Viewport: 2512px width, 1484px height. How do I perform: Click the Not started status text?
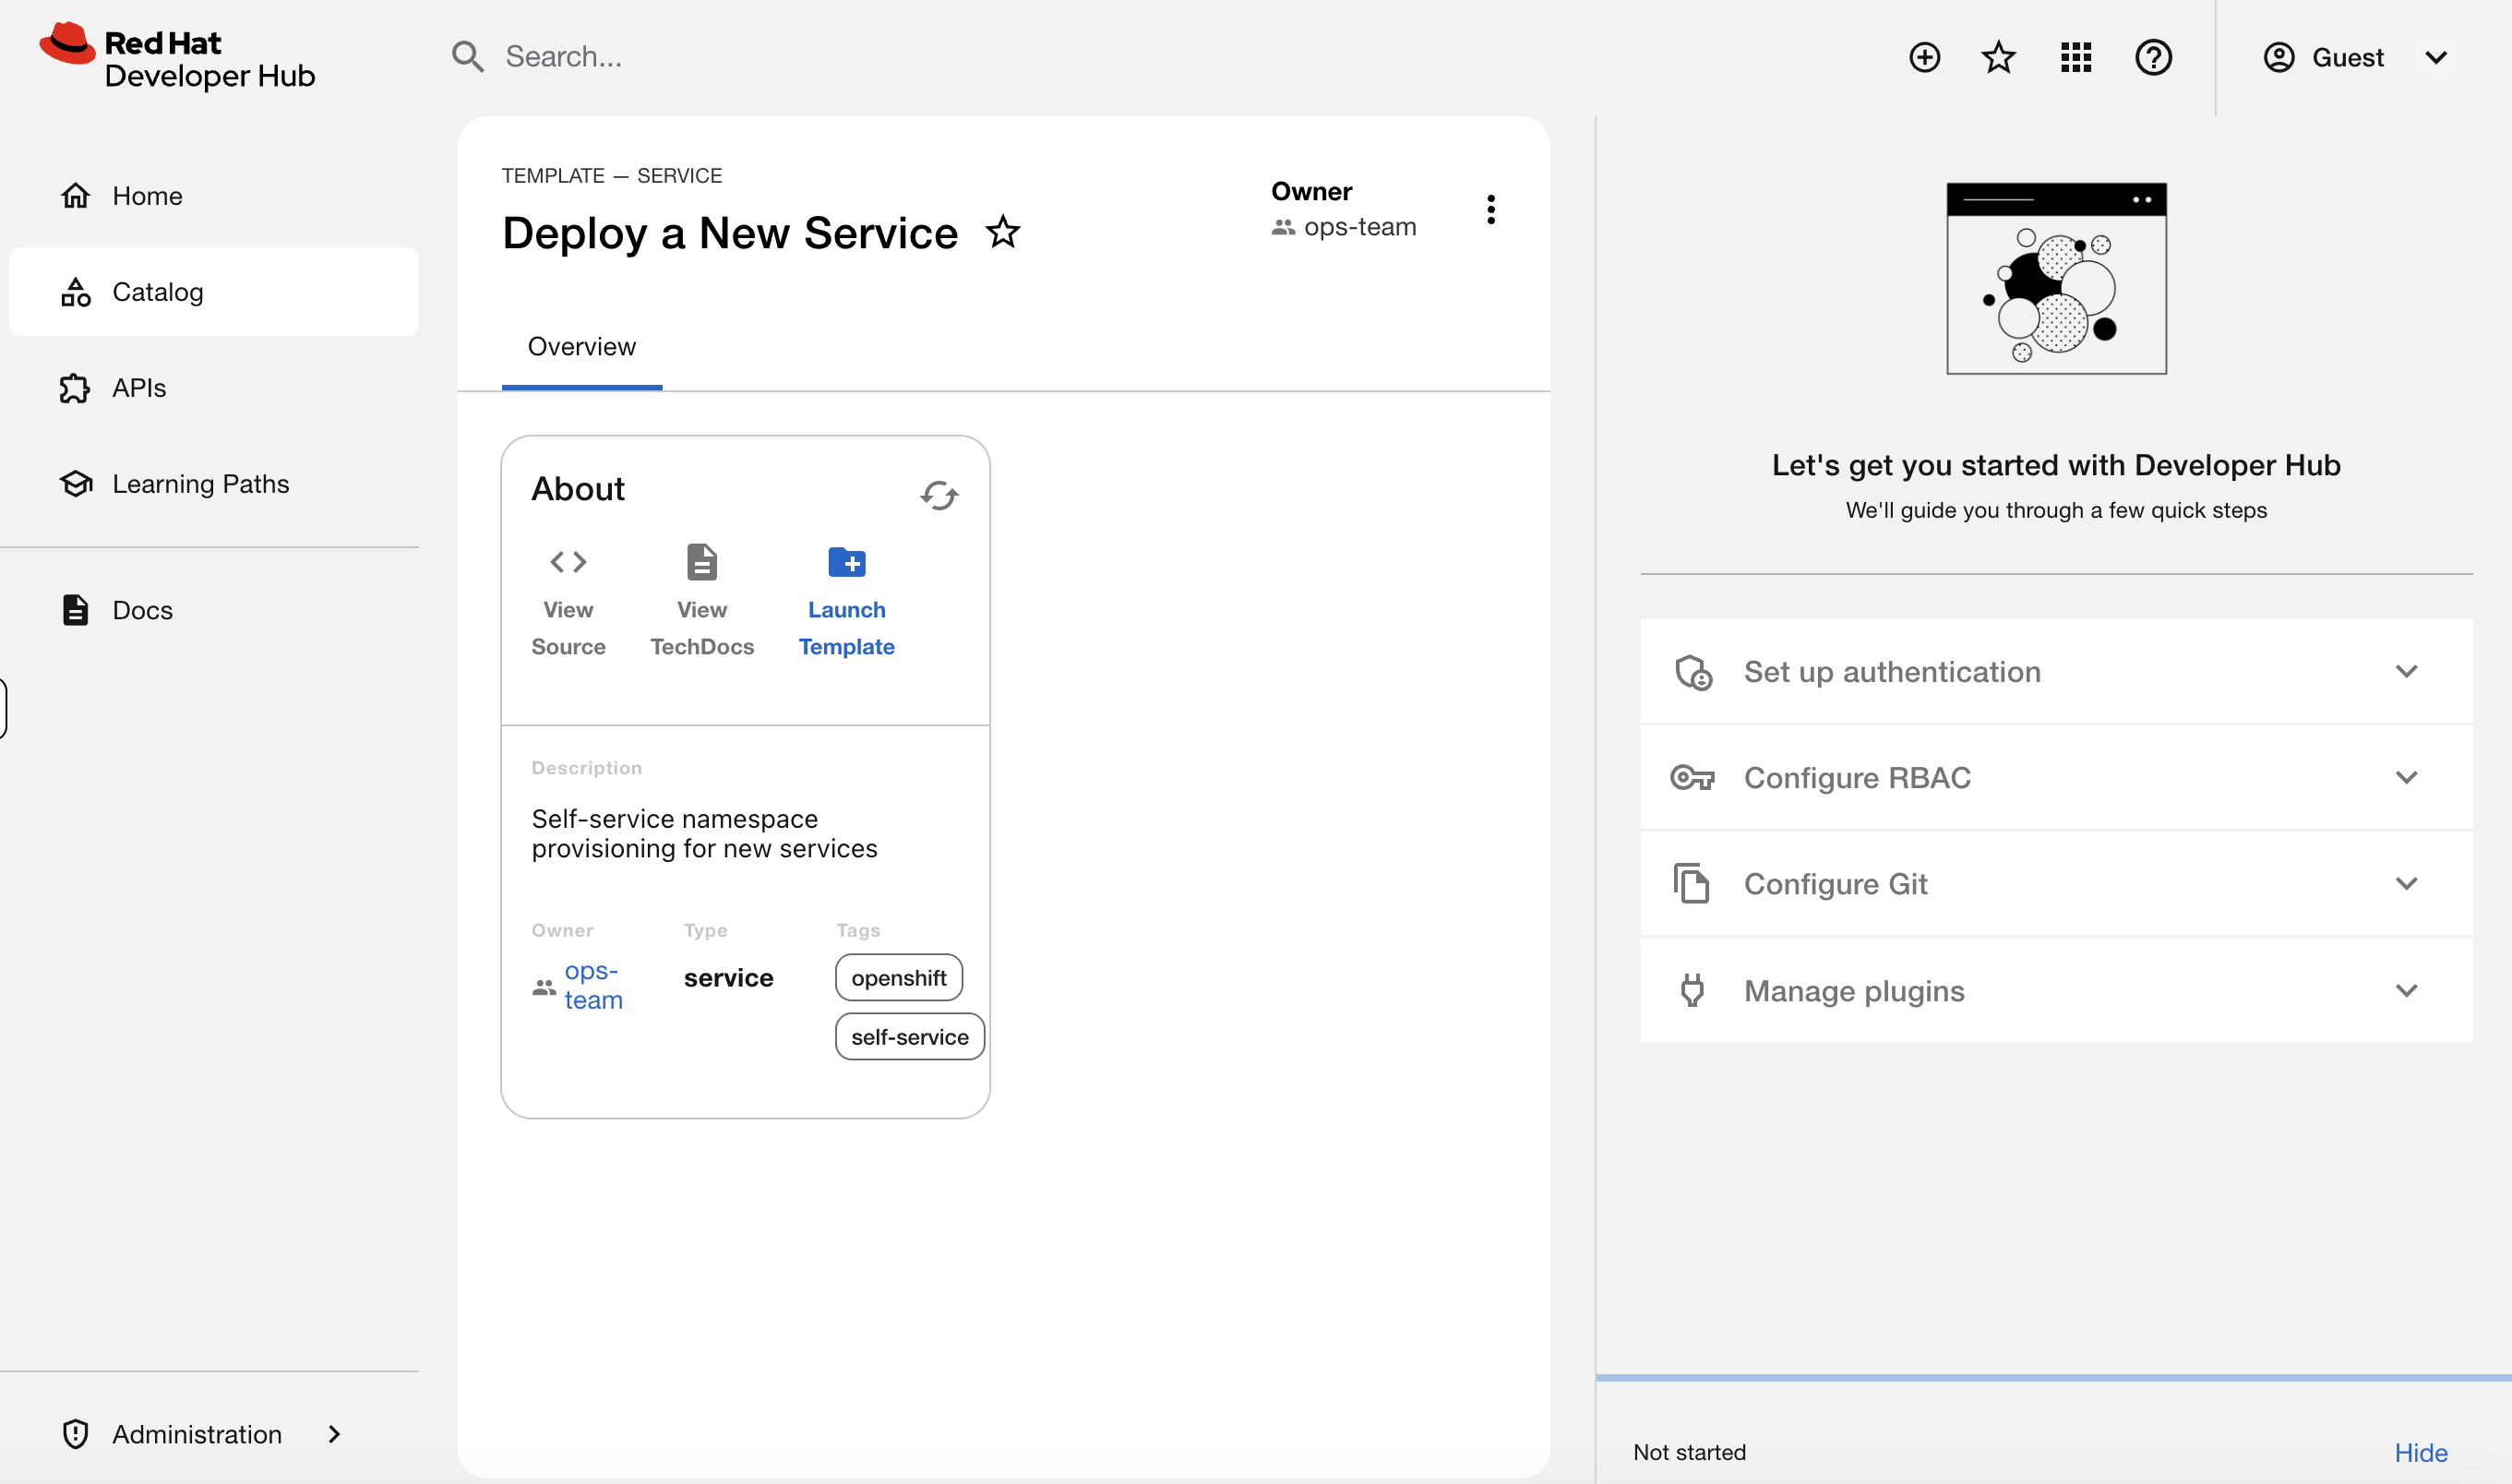(x=1689, y=1452)
